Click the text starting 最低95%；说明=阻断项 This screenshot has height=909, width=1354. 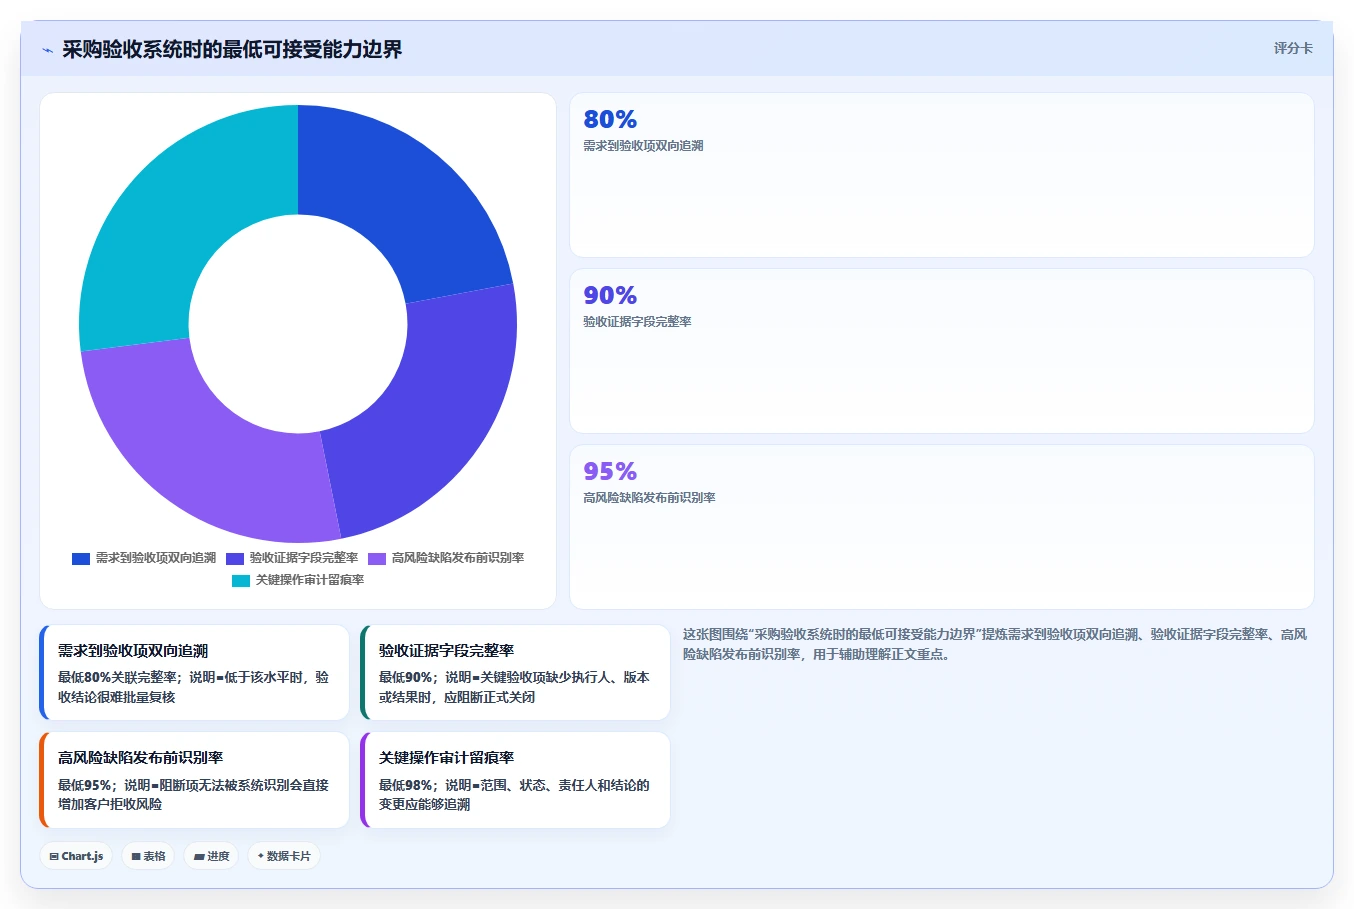193,794
